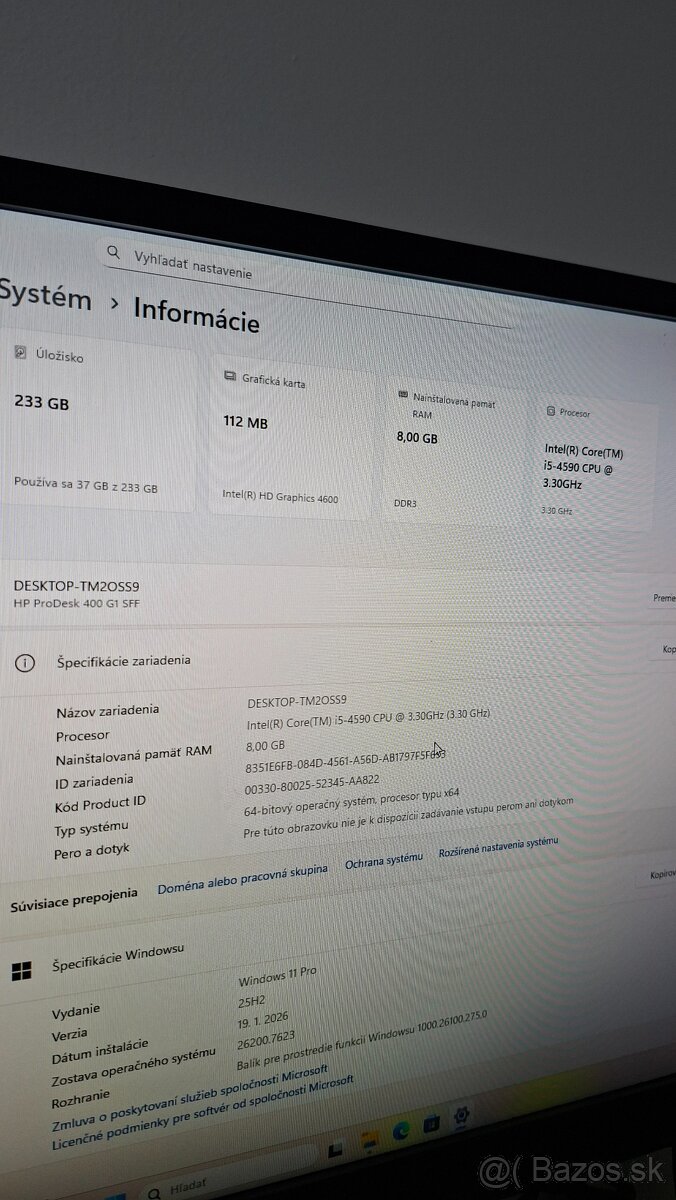Screen dimensions: 676x1200
Task: Click the Intel(R) HD Graphics 4600 text
Action: point(279,497)
